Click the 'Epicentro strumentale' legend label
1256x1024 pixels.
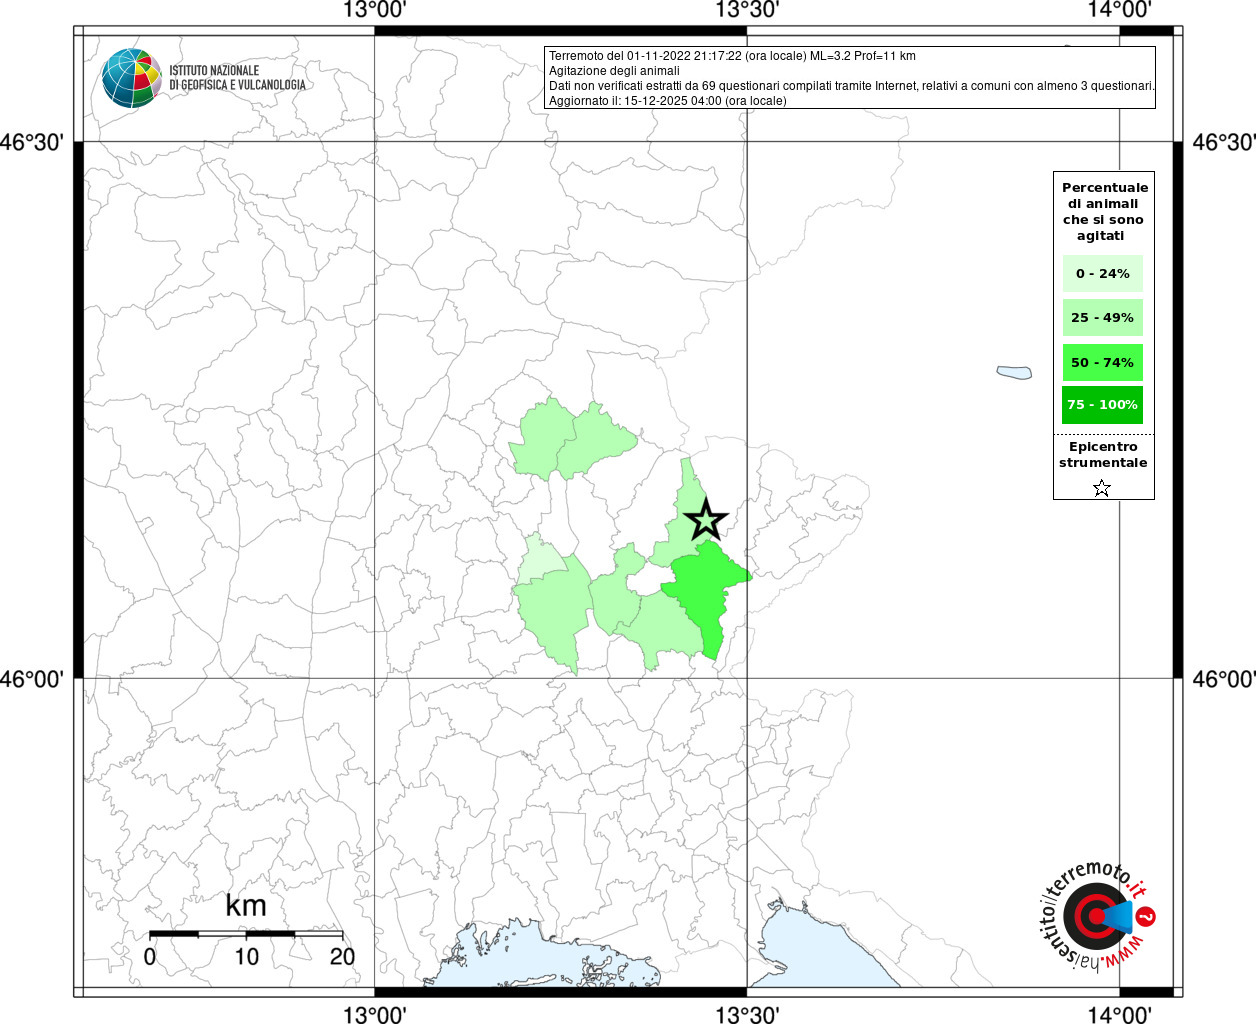(1103, 455)
